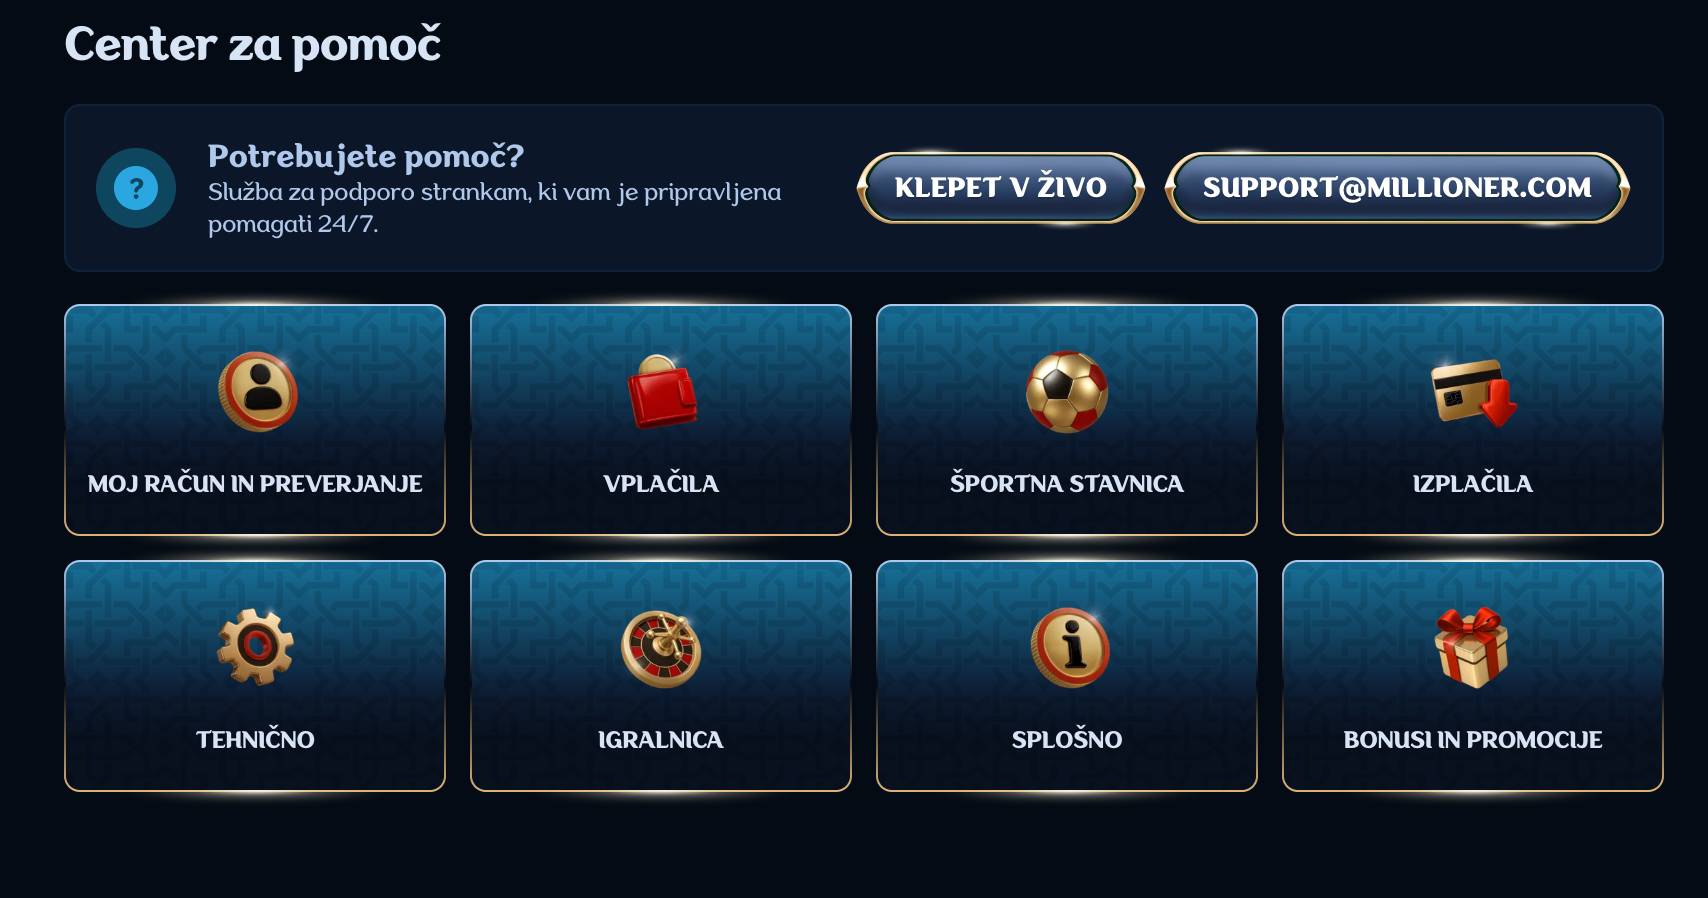Select the Vplačila category label
The image size is (1708, 898).
(661, 484)
